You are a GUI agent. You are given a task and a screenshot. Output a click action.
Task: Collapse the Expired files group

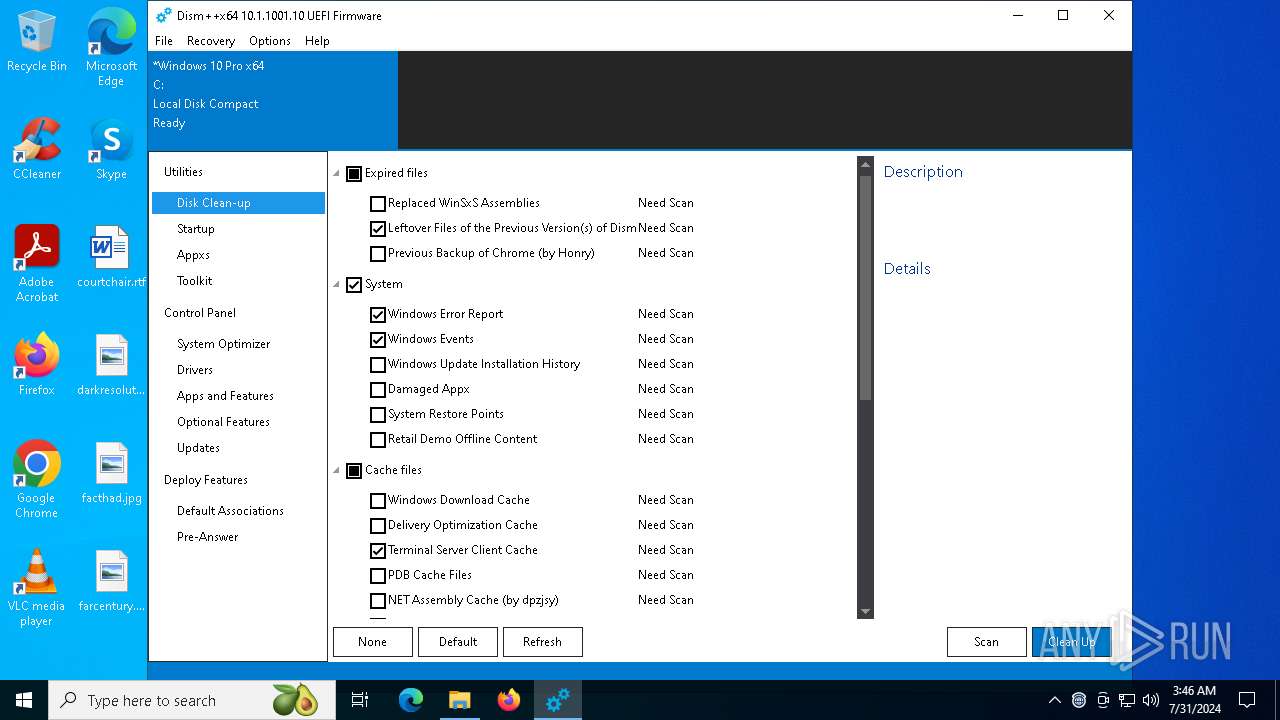337,174
